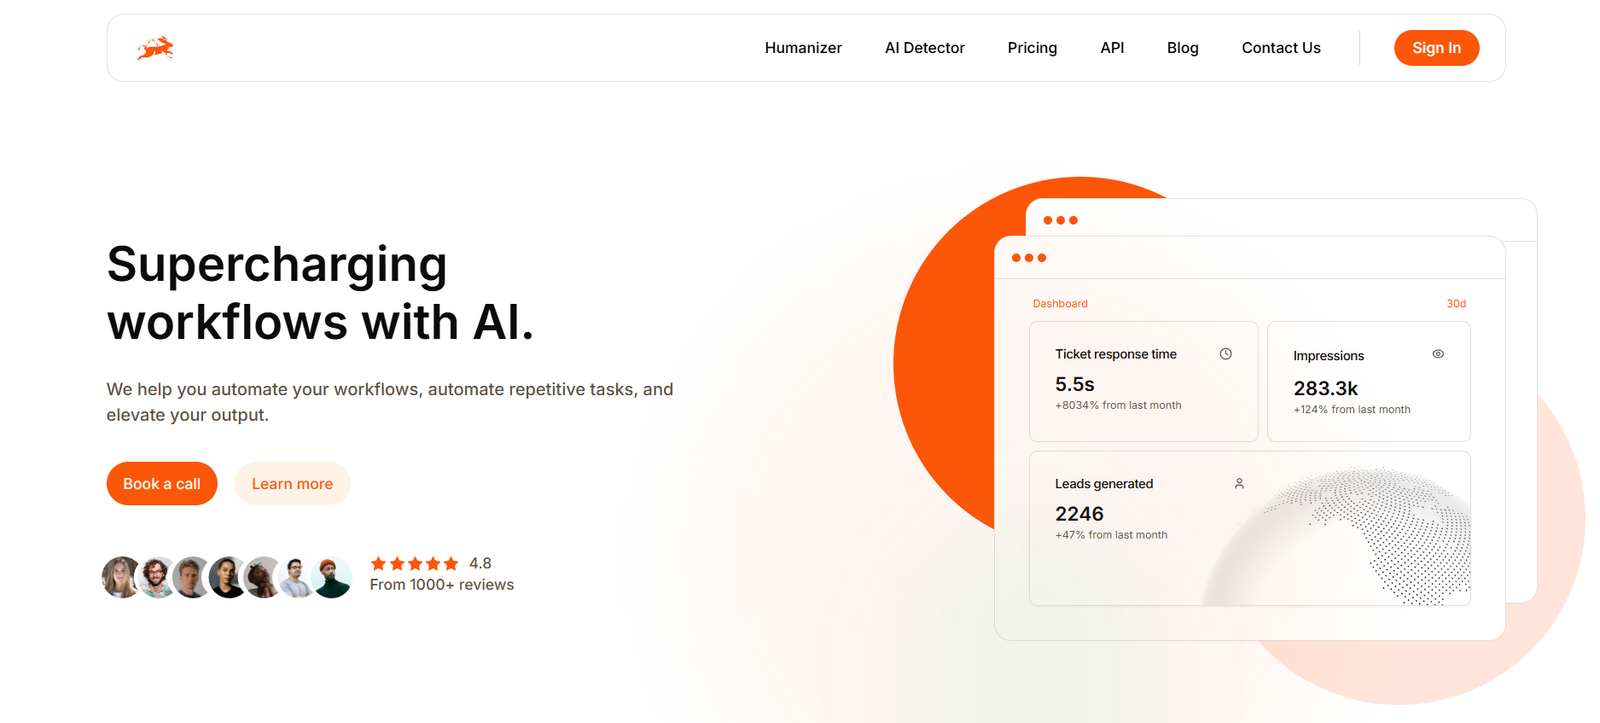Click the clock icon on Ticket response card
The width and height of the screenshot is (1600, 723).
tap(1225, 354)
